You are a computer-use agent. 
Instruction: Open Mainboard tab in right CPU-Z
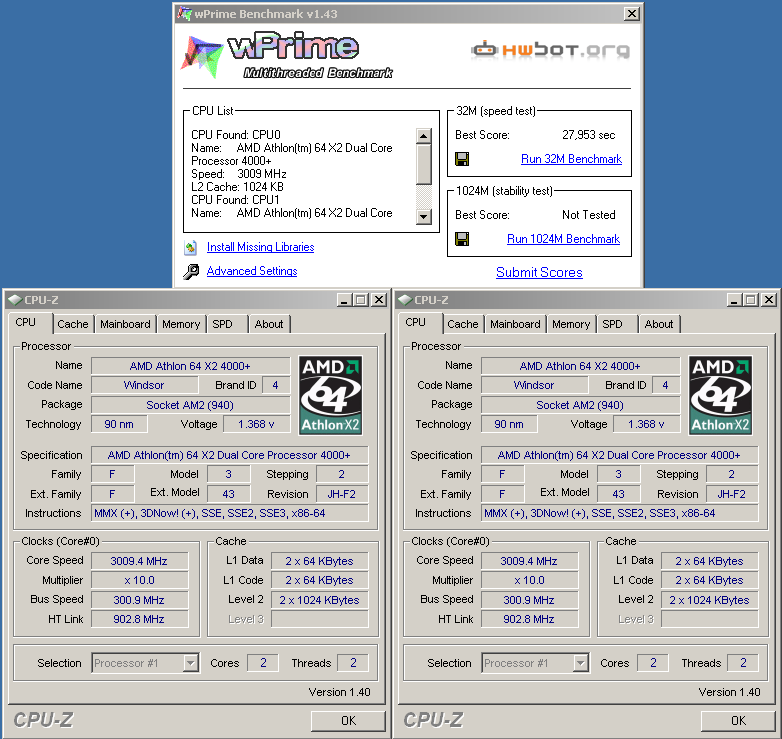click(x=515, y=324)
